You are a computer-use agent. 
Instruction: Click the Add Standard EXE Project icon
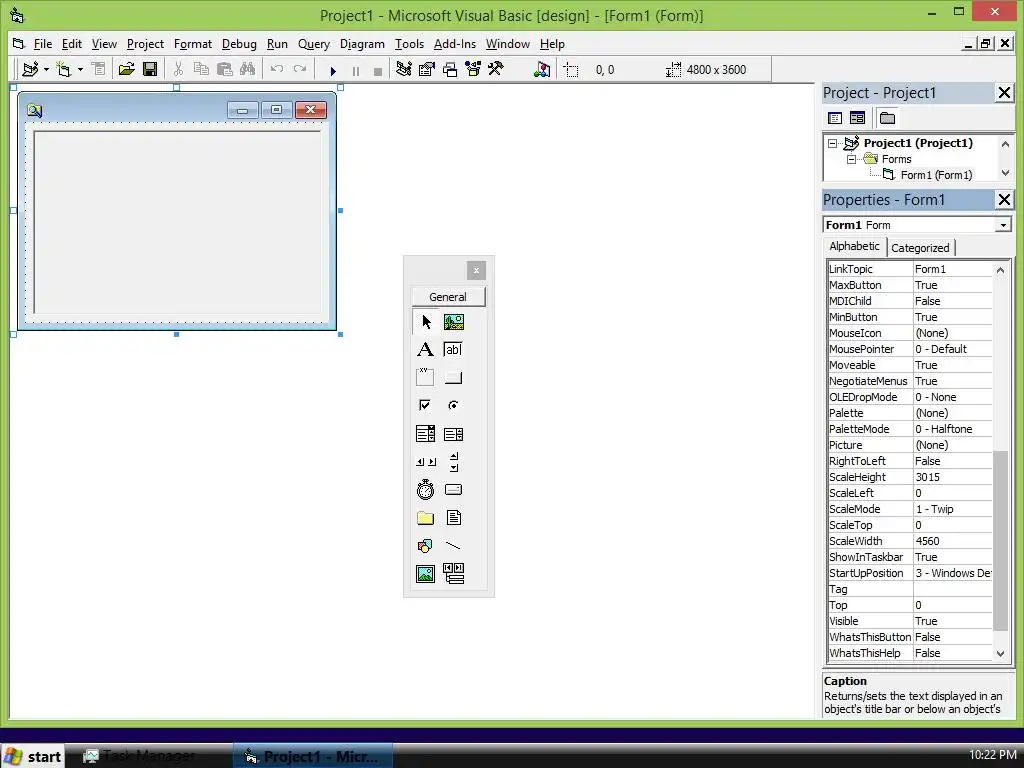pyautogui.click(x=30, y=69)
